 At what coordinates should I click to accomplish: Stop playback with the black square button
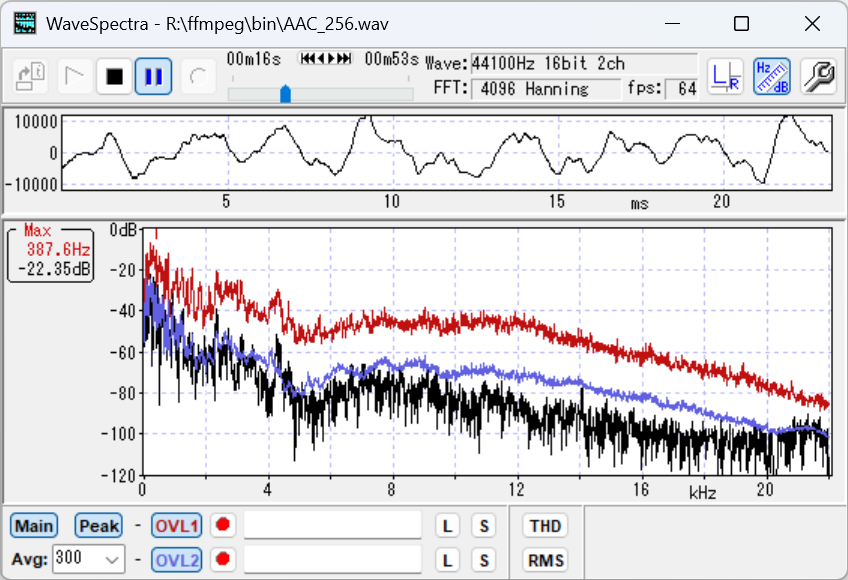pyautogui.click(x=114, y=76)
